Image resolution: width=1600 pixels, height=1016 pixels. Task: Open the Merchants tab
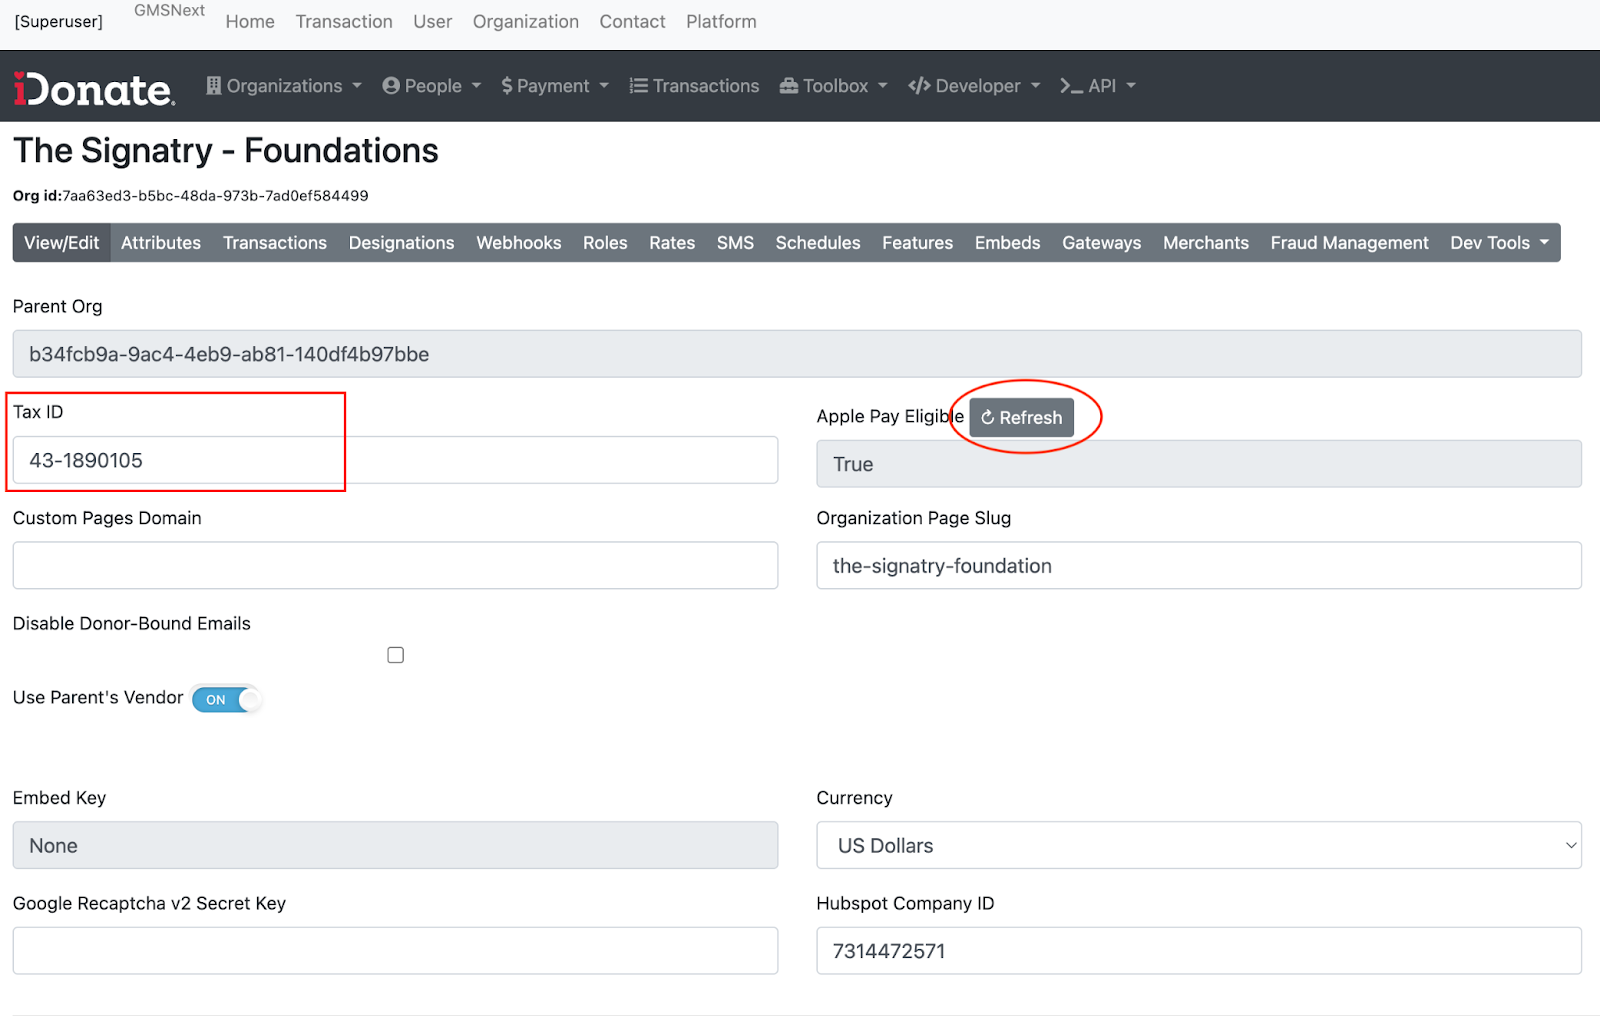[x=1206, y=243]
